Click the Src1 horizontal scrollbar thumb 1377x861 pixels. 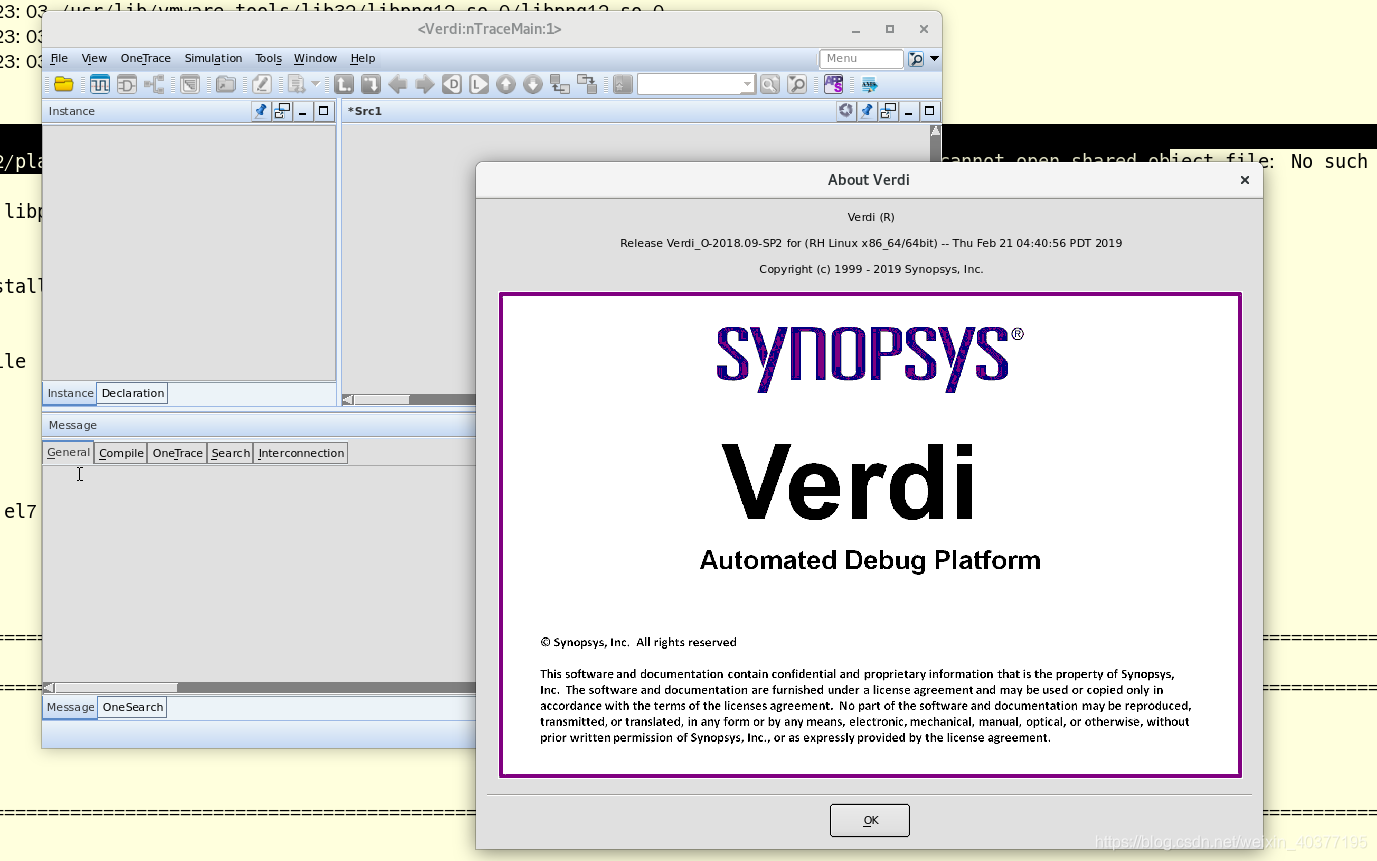[381, 400]
